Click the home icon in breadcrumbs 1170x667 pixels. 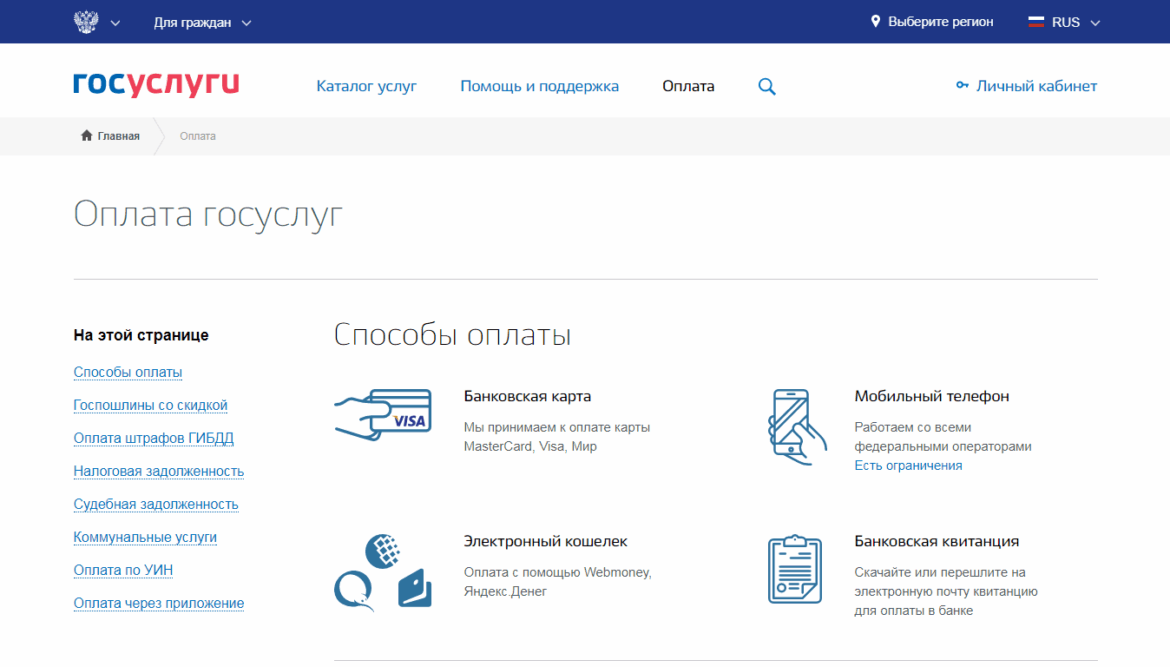point(87,136)
